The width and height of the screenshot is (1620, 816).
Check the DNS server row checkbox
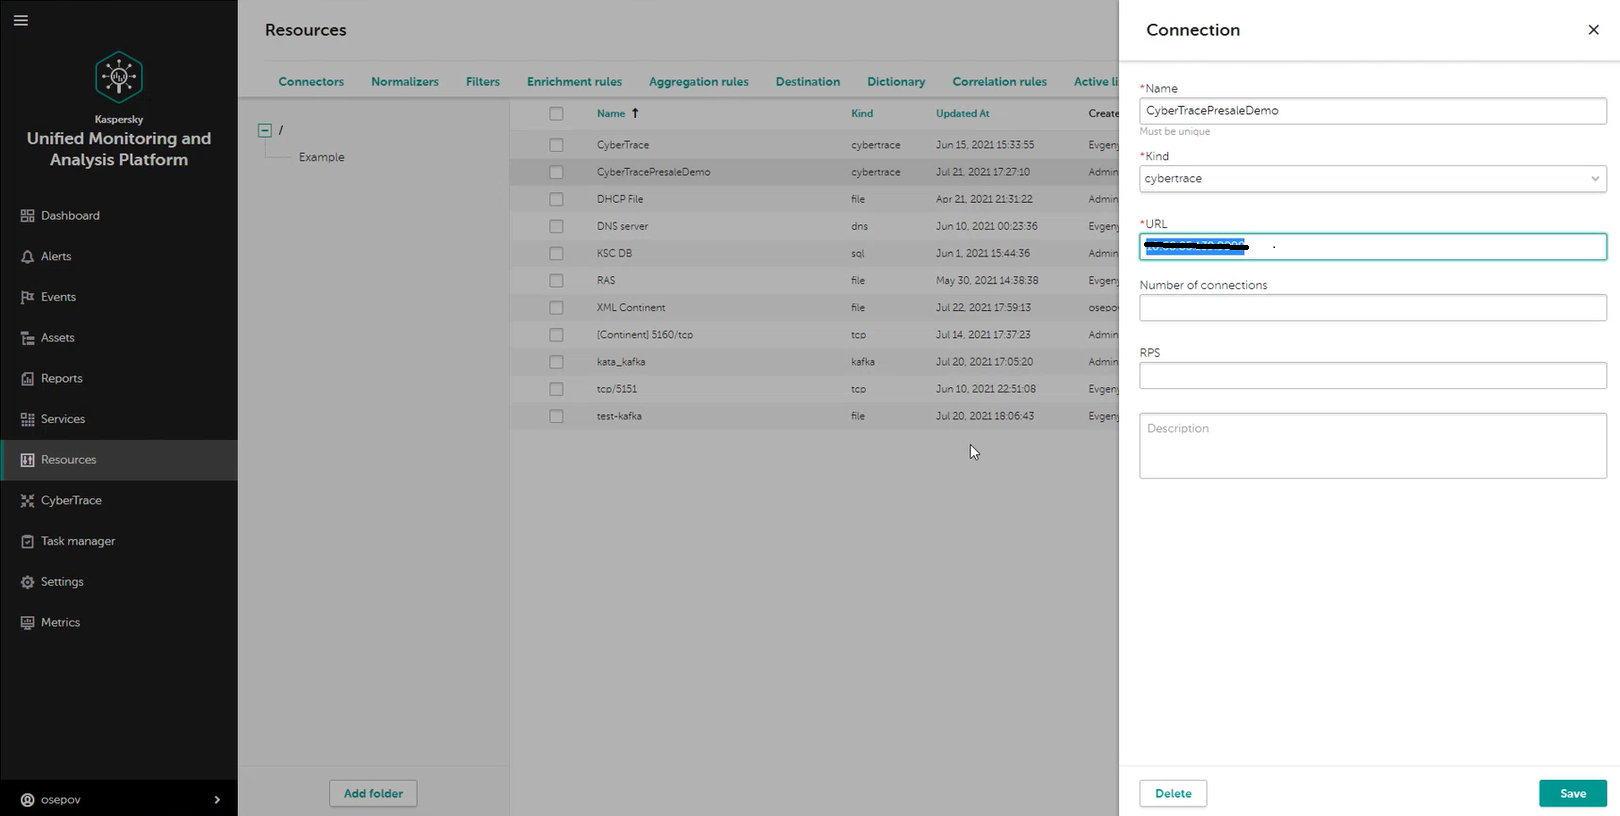[x=556, y=226]
